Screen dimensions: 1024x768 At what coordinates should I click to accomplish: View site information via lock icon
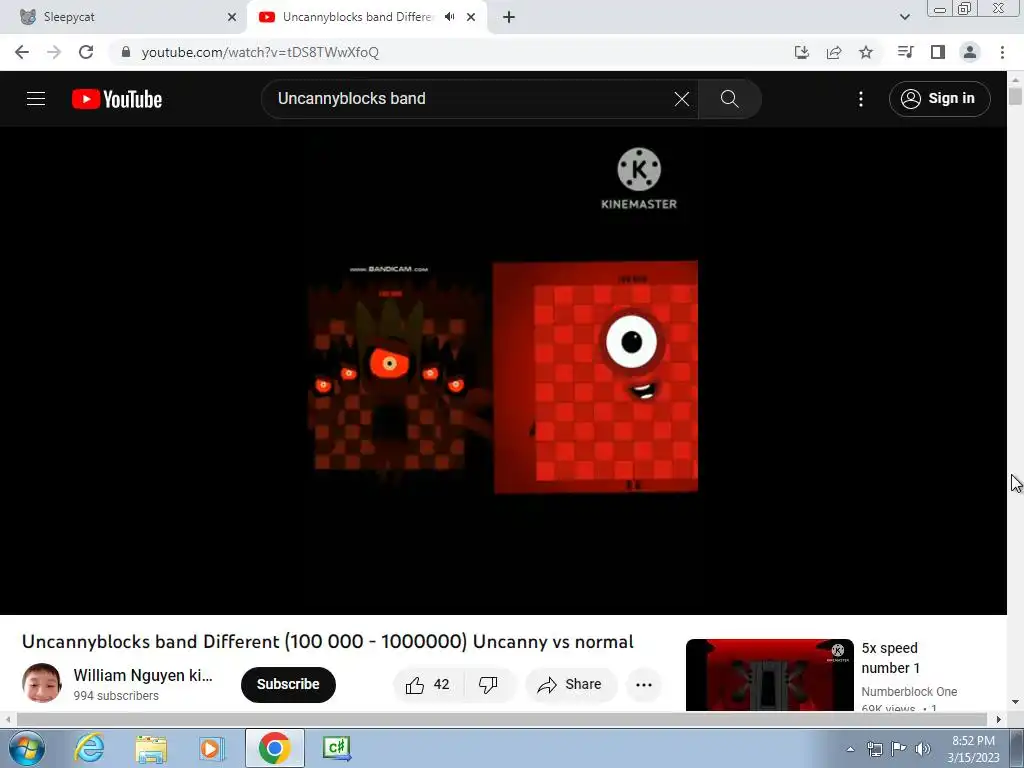(126, 52)
